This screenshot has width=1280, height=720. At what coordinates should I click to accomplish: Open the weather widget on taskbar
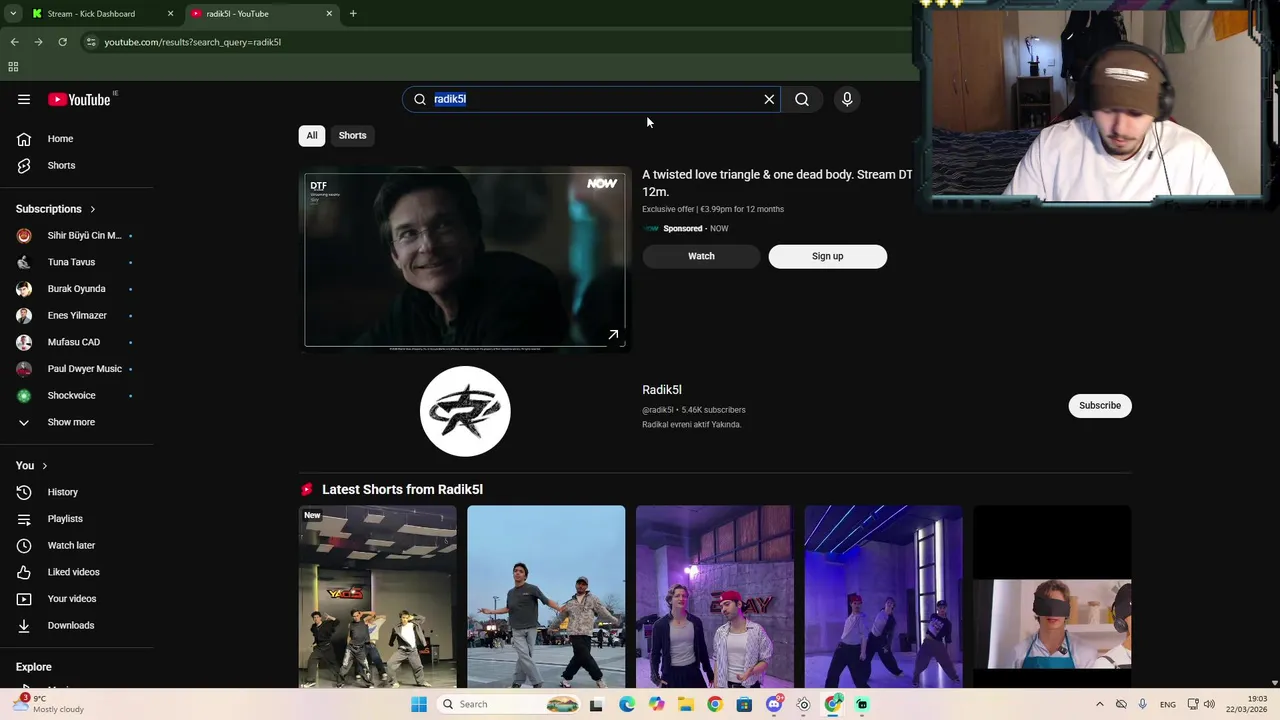click(49, 704)
